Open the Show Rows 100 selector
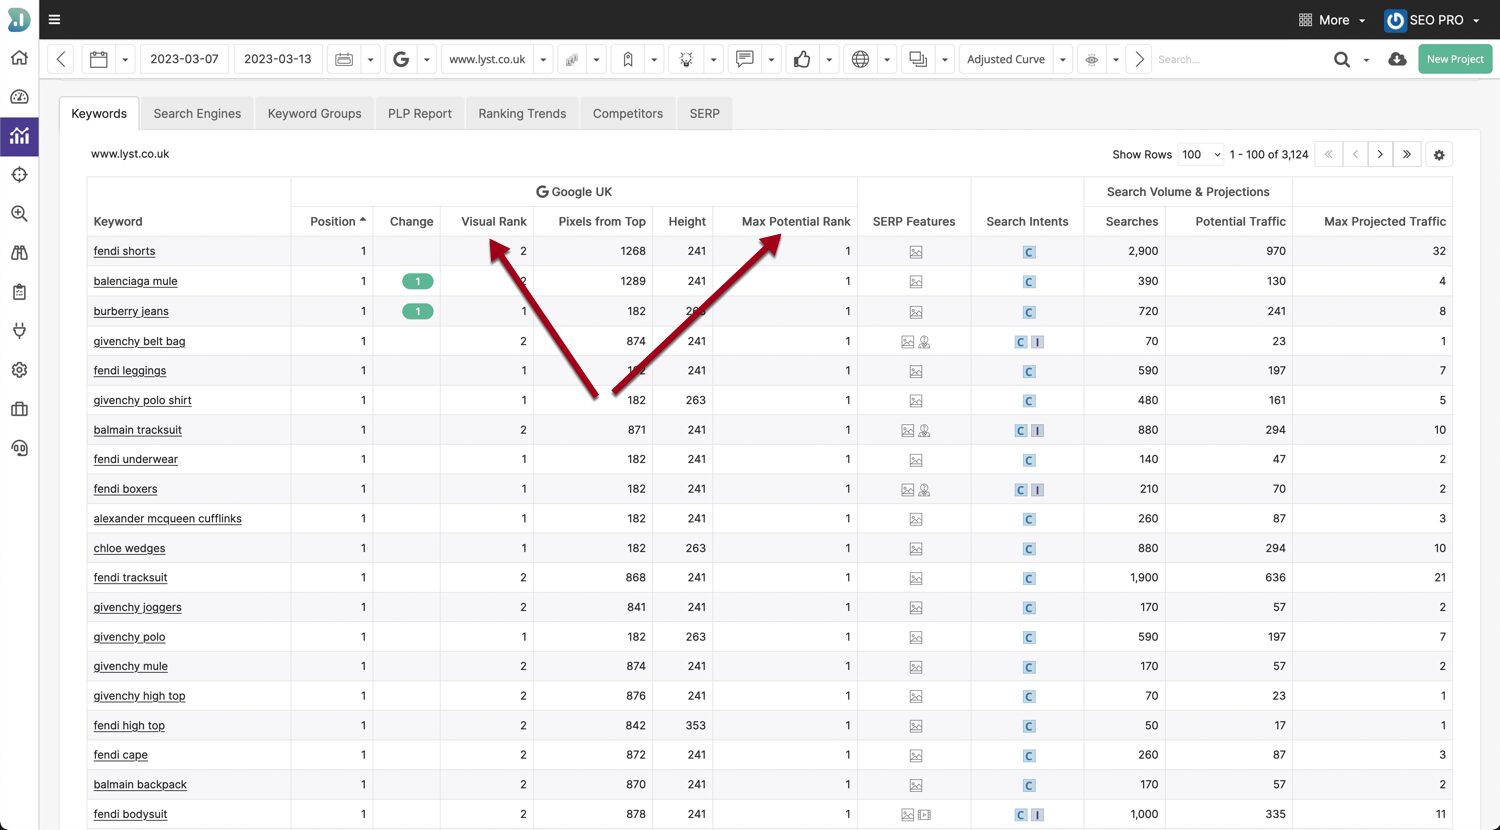 click(1200, 155)
